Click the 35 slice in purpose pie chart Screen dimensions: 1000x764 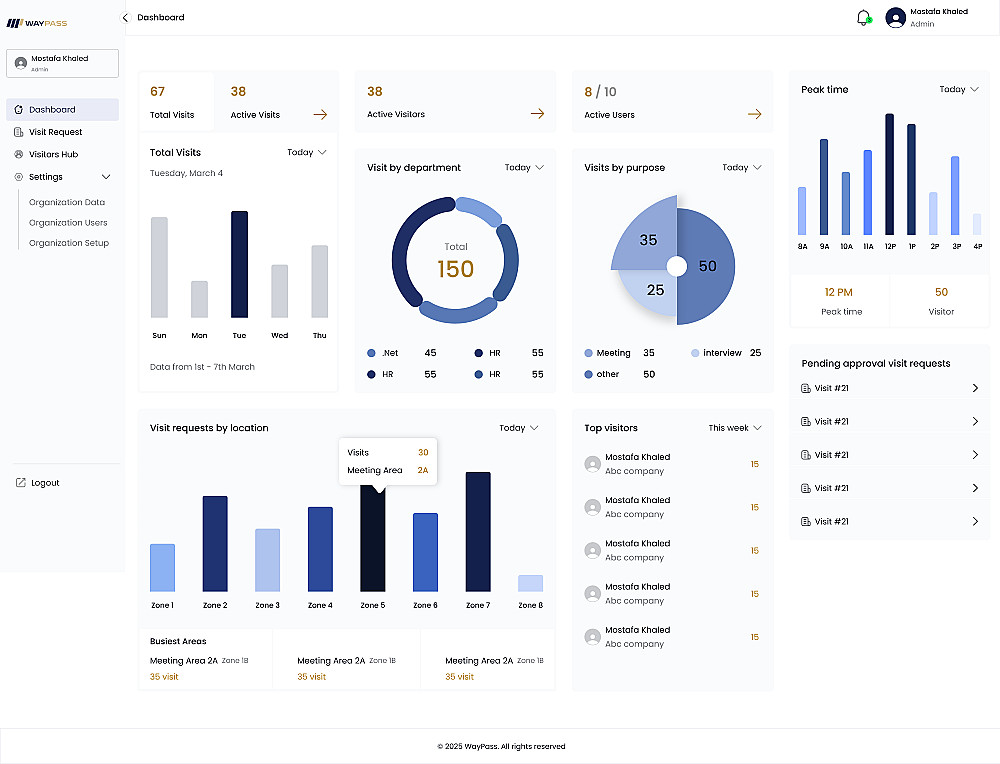point(647,237)
